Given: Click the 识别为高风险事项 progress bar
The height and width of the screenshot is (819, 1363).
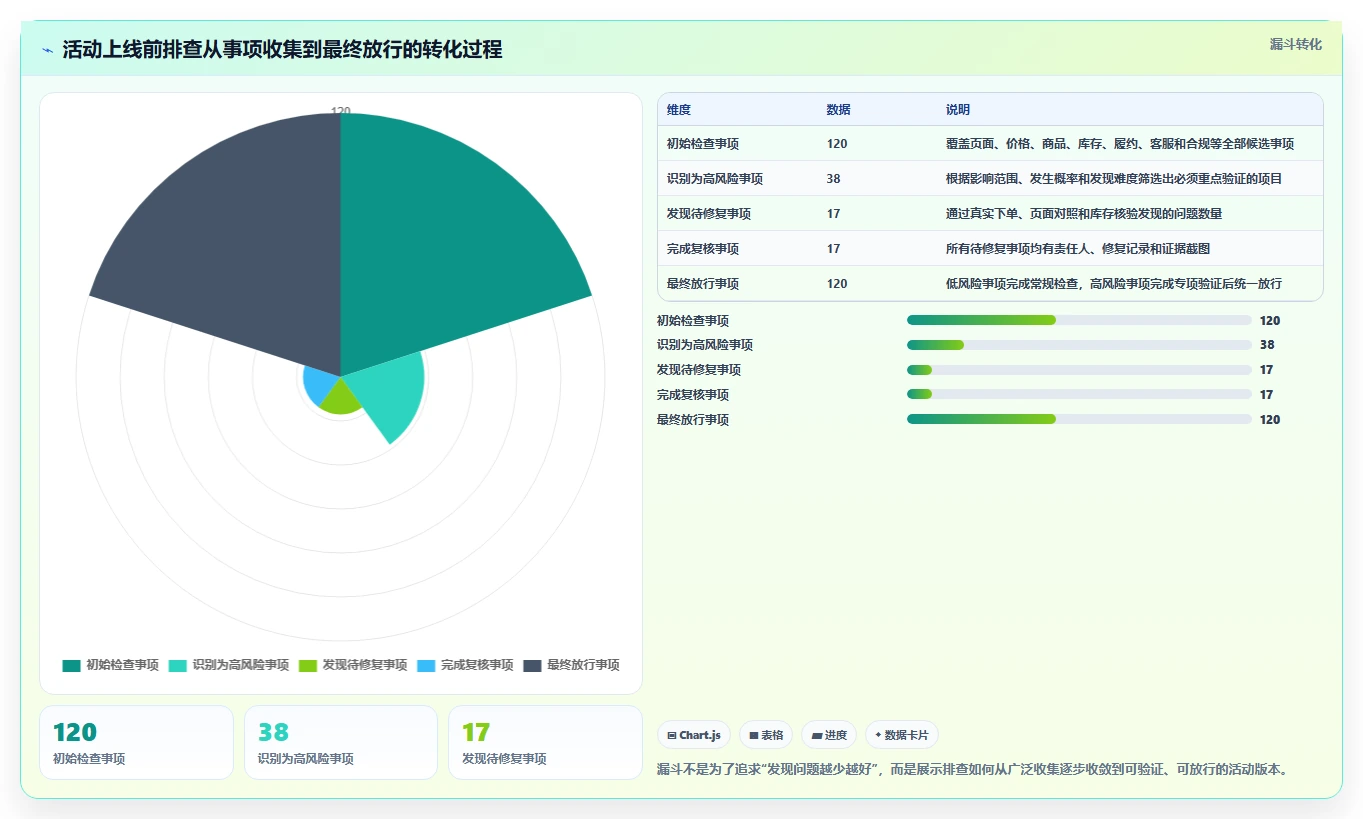Looking at the screenshot, I should pos(1079,345).
